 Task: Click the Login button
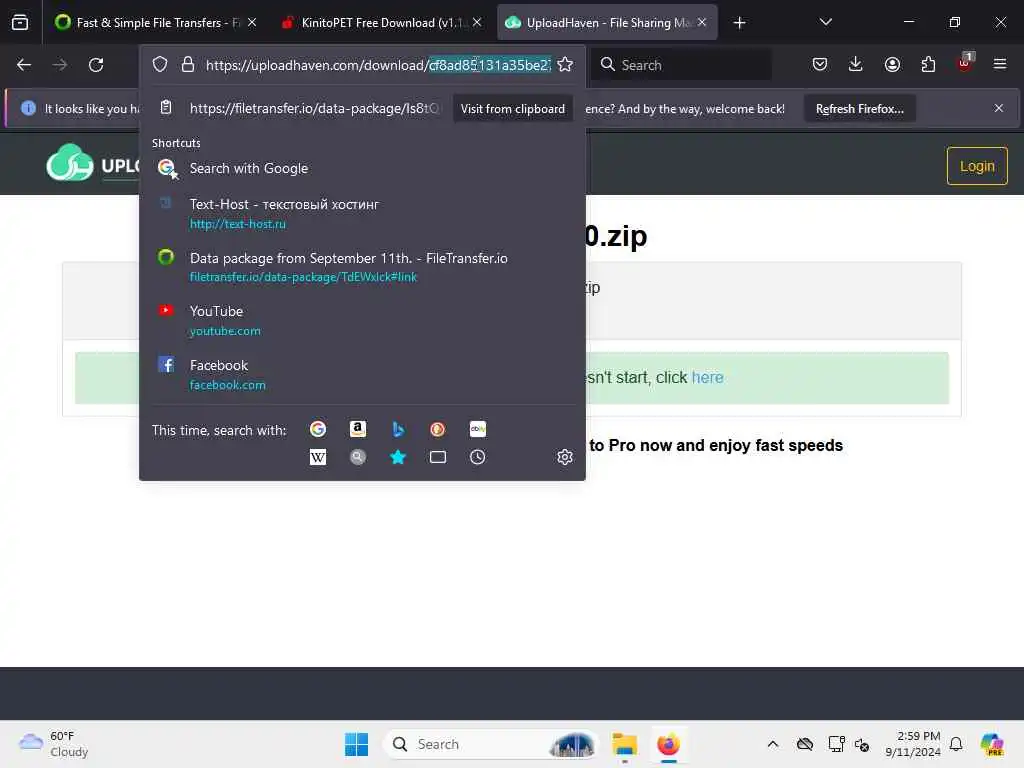977,166
